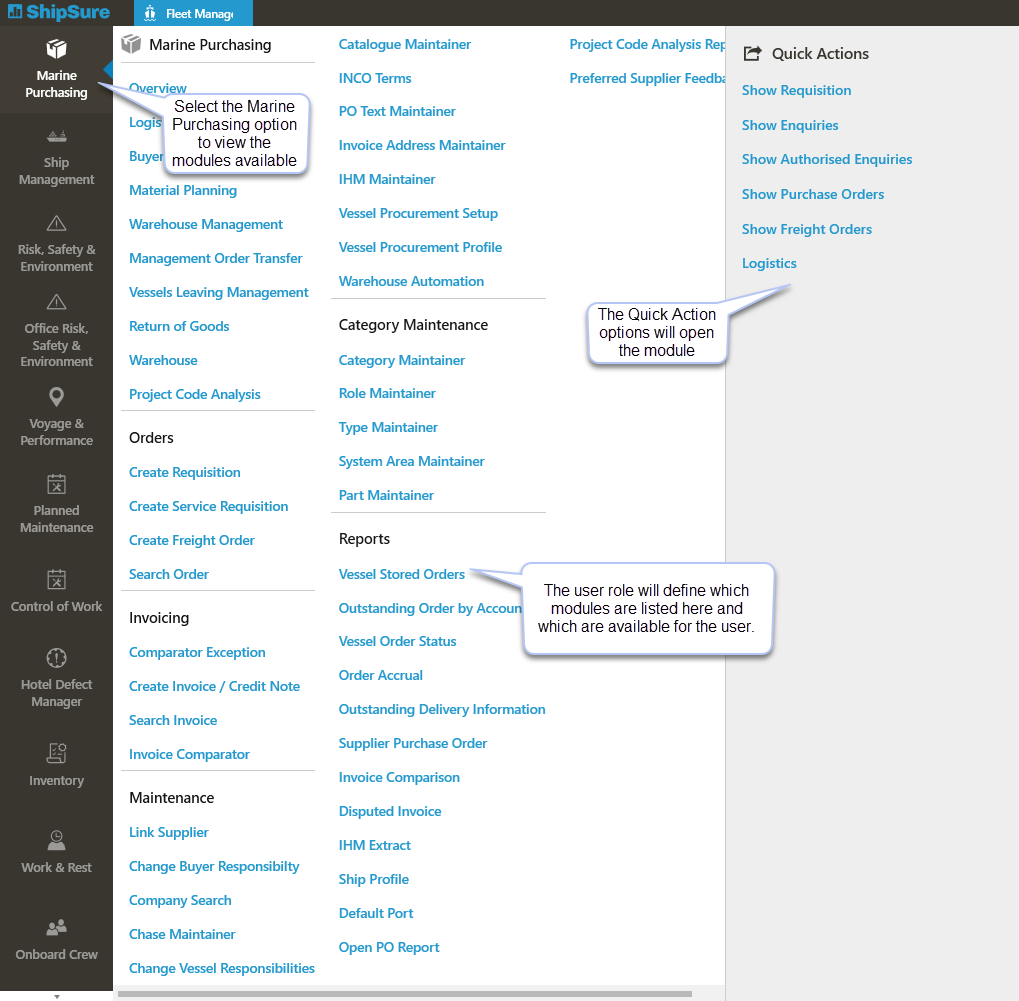Open Show Requisition quick action

pos(796,91)
